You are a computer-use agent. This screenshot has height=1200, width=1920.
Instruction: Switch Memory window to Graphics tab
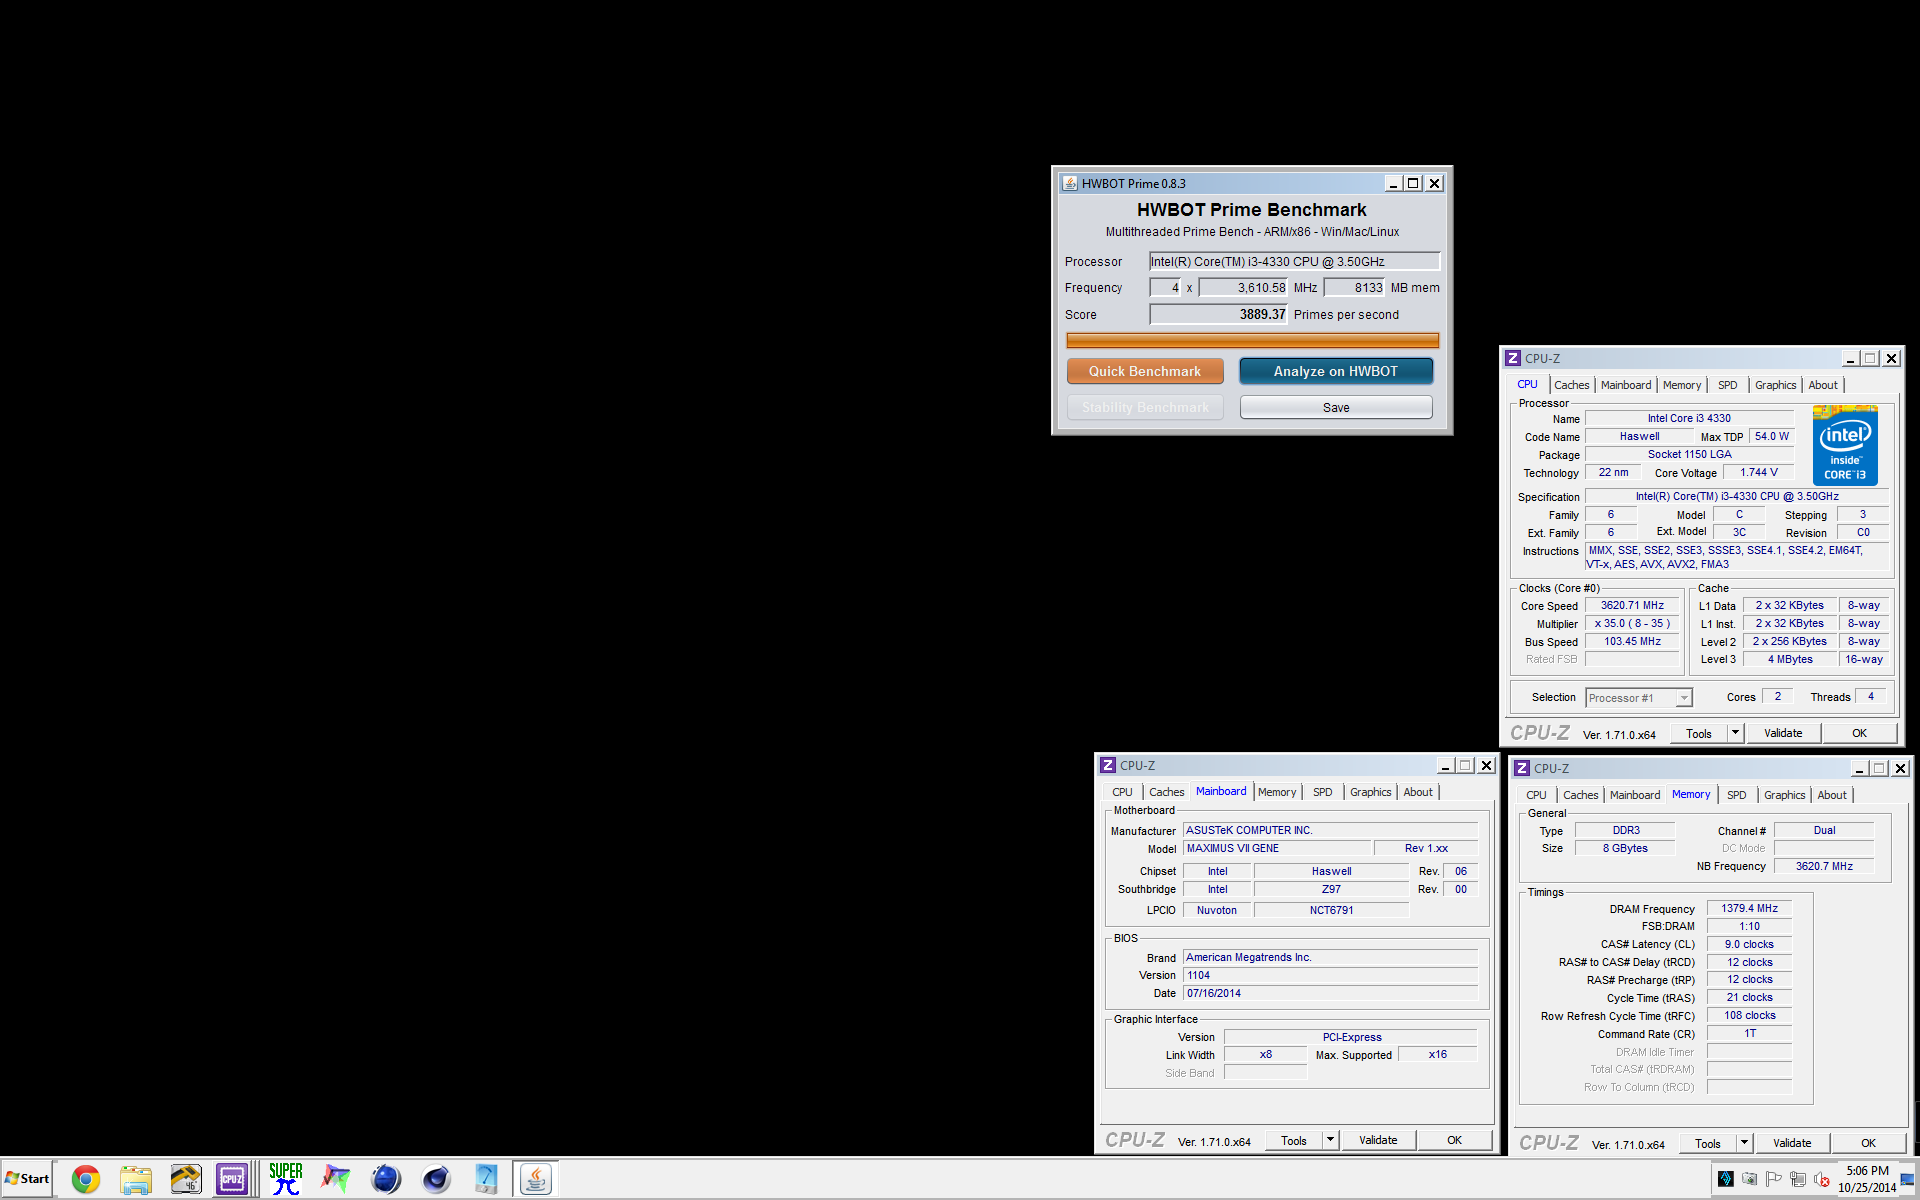(1784, 795)
